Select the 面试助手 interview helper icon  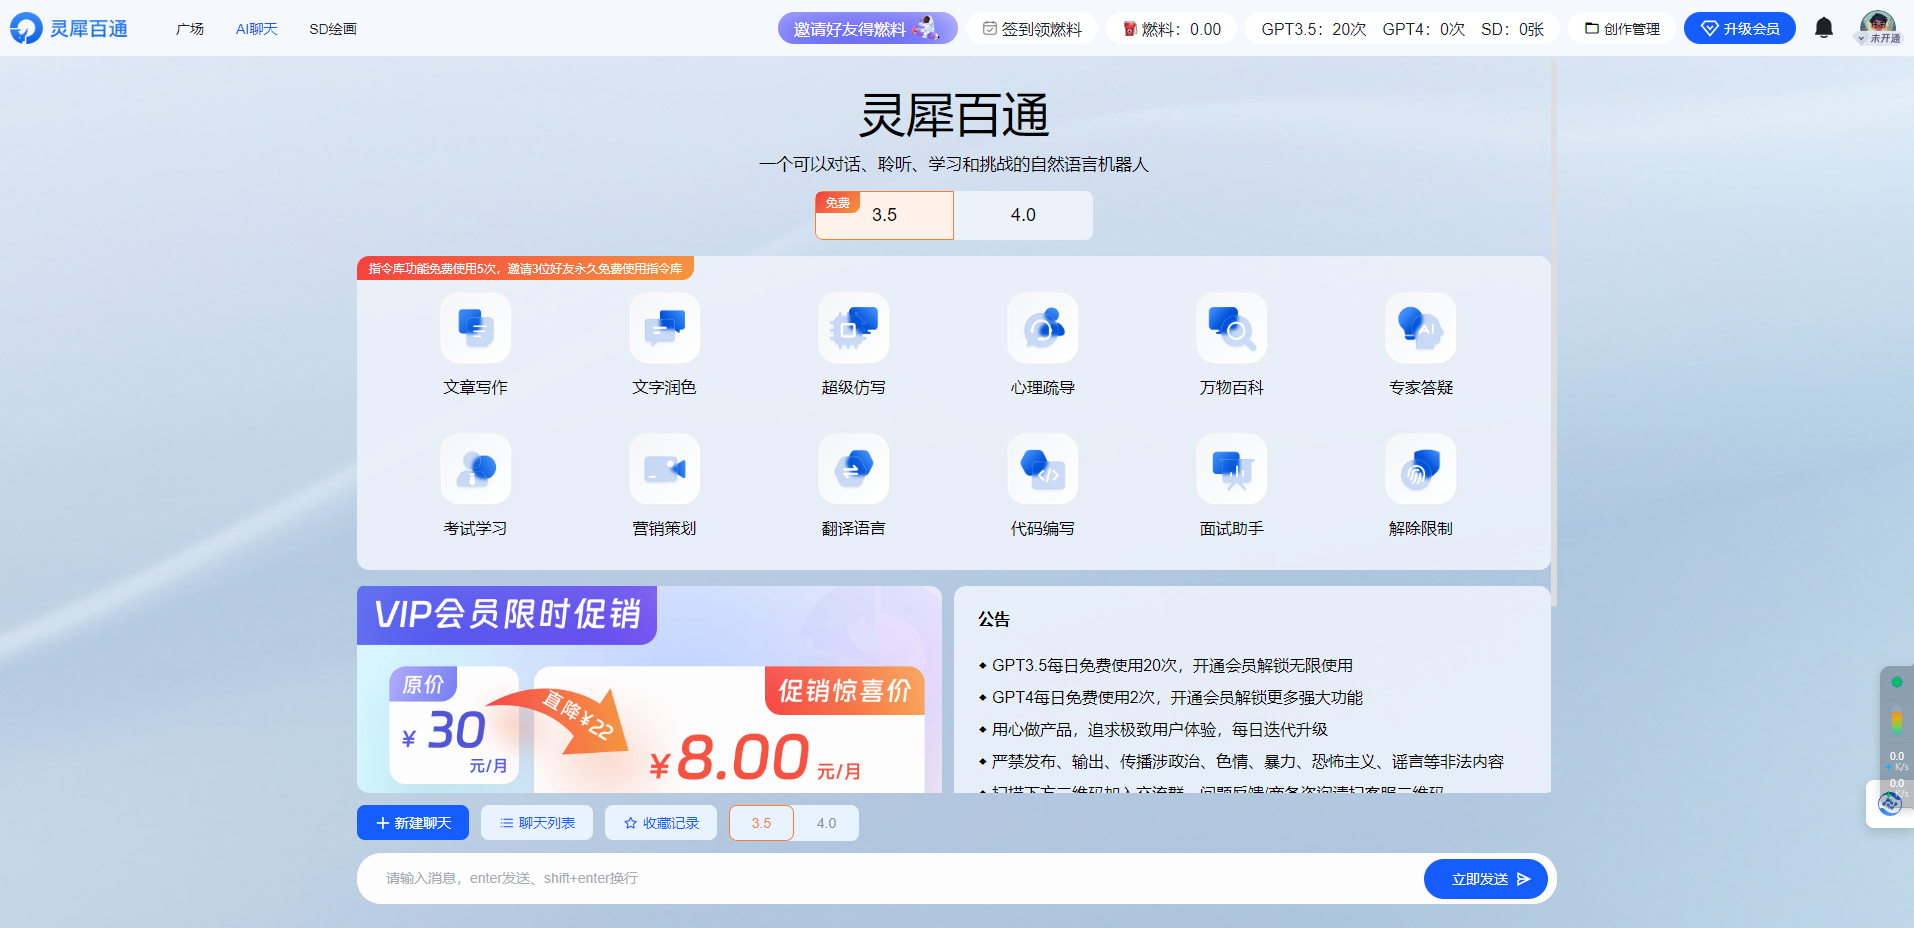point(1231,469)
